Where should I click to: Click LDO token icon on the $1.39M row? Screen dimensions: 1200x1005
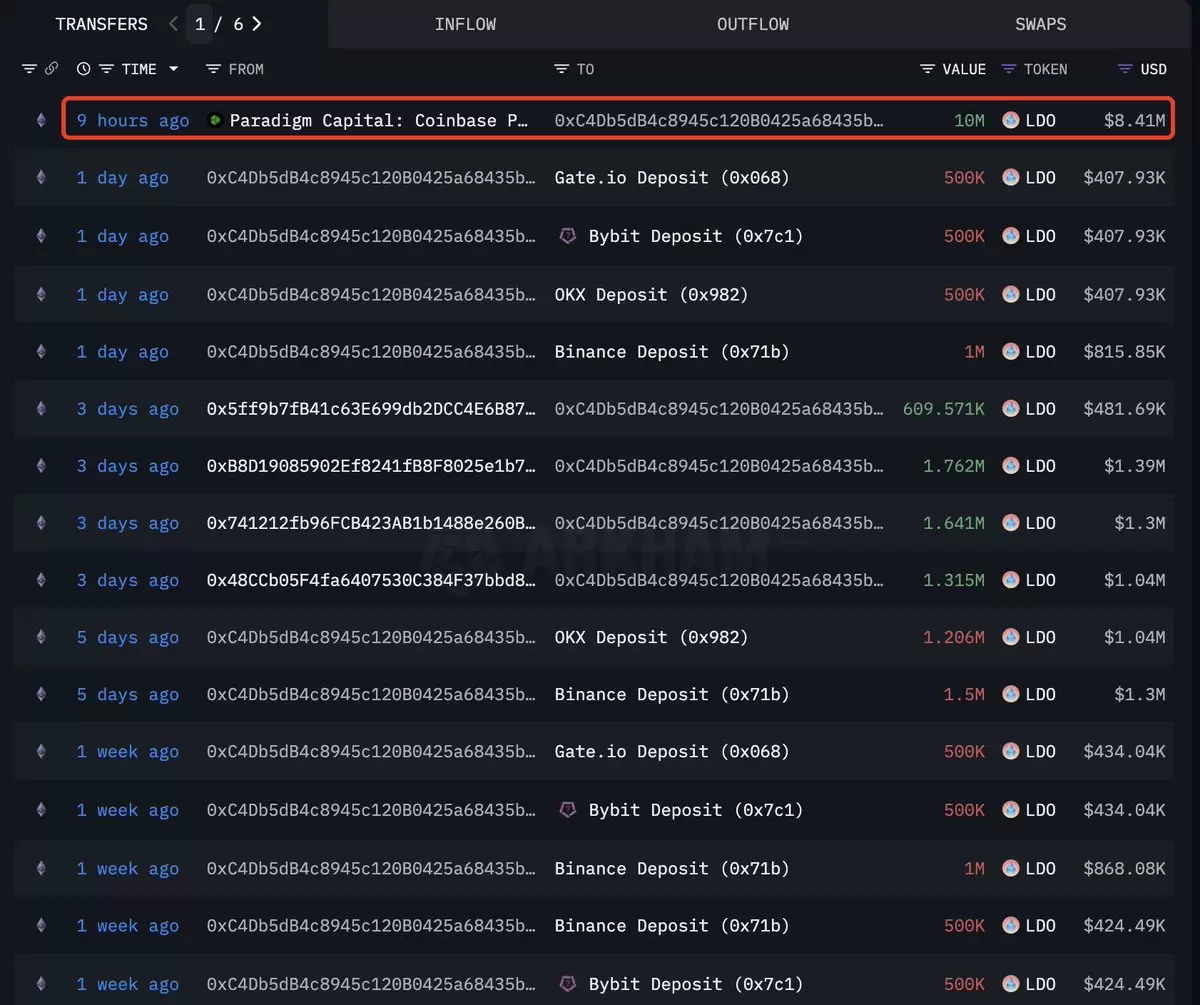(1011, 466)
